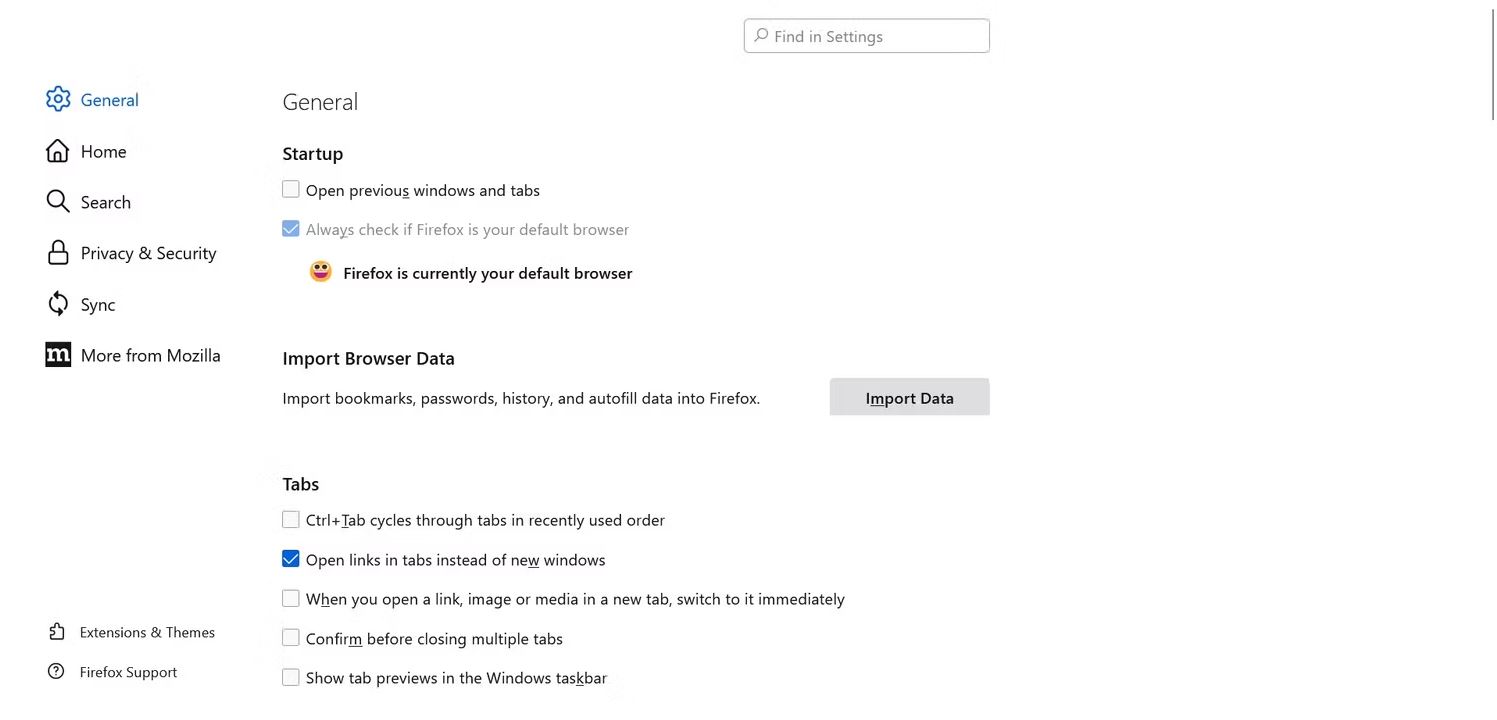Uncheck Open links in tabs instead of new windows
The height and width of the screenshot is (720, 1497).
[291, 559]
